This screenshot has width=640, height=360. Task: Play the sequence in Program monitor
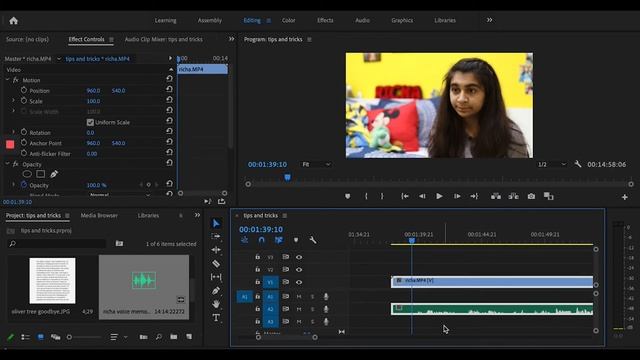click(x=439, y=196)
